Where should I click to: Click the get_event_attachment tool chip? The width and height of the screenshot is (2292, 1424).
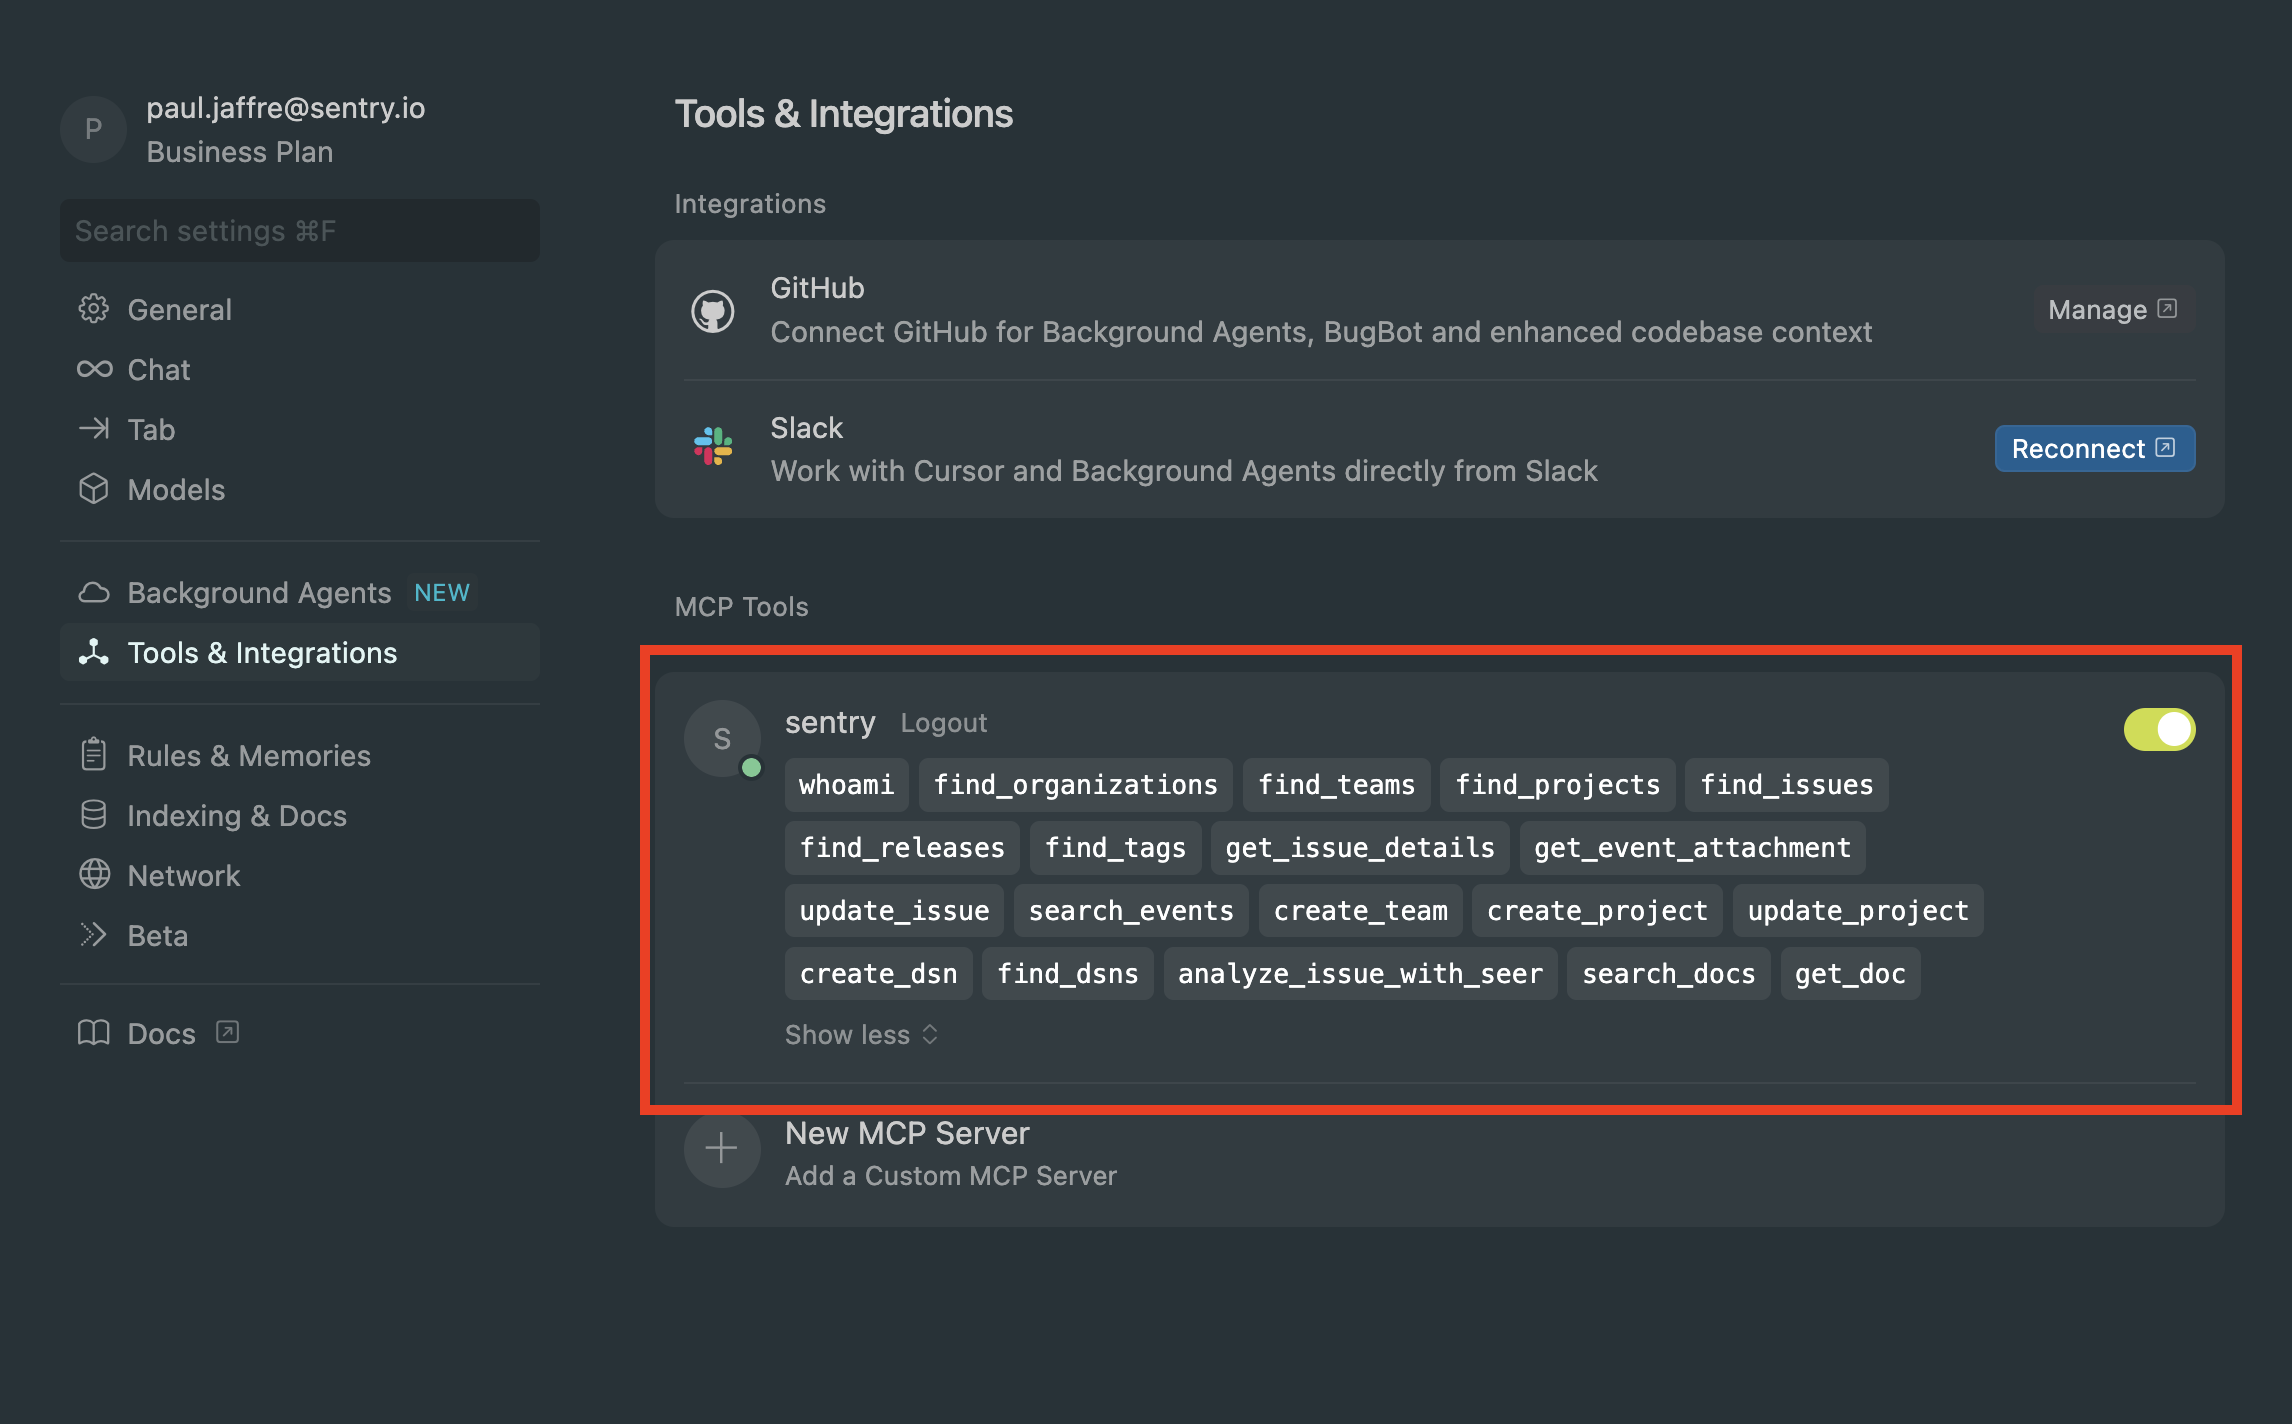pyautogui.click(x=1692, y=847)
